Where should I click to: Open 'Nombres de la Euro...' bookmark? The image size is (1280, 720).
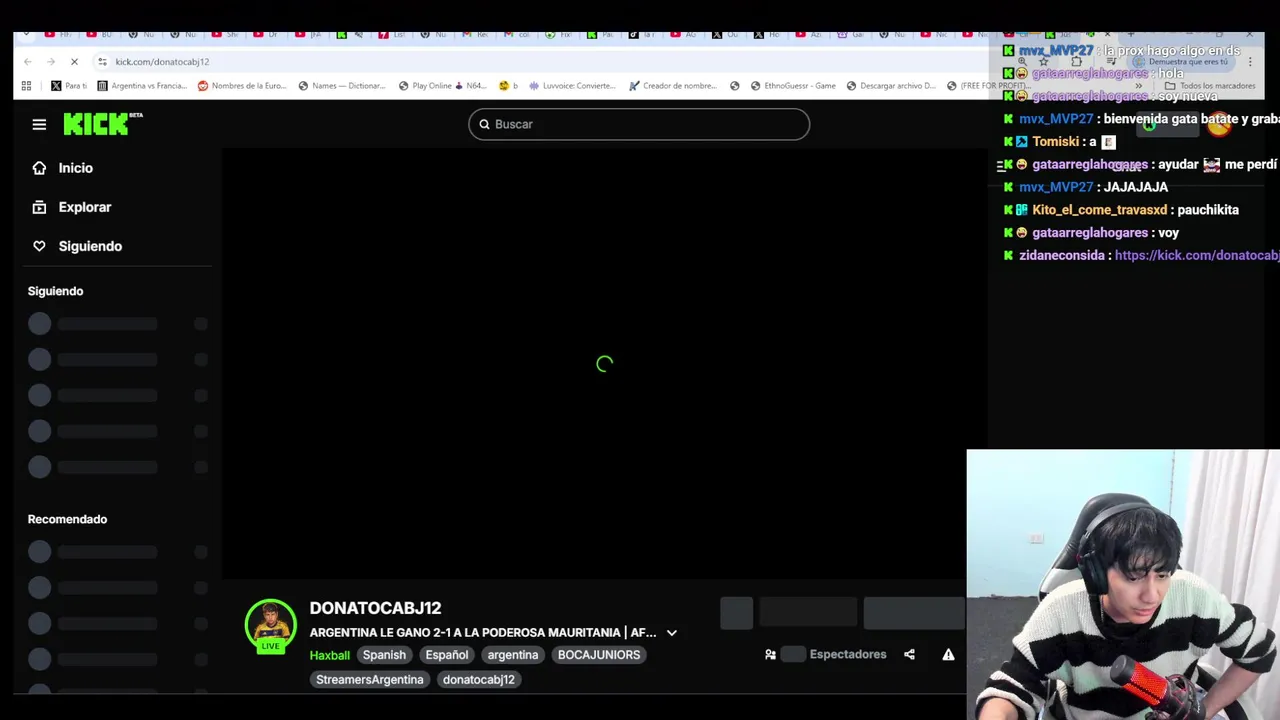click(x=242, y=86)
